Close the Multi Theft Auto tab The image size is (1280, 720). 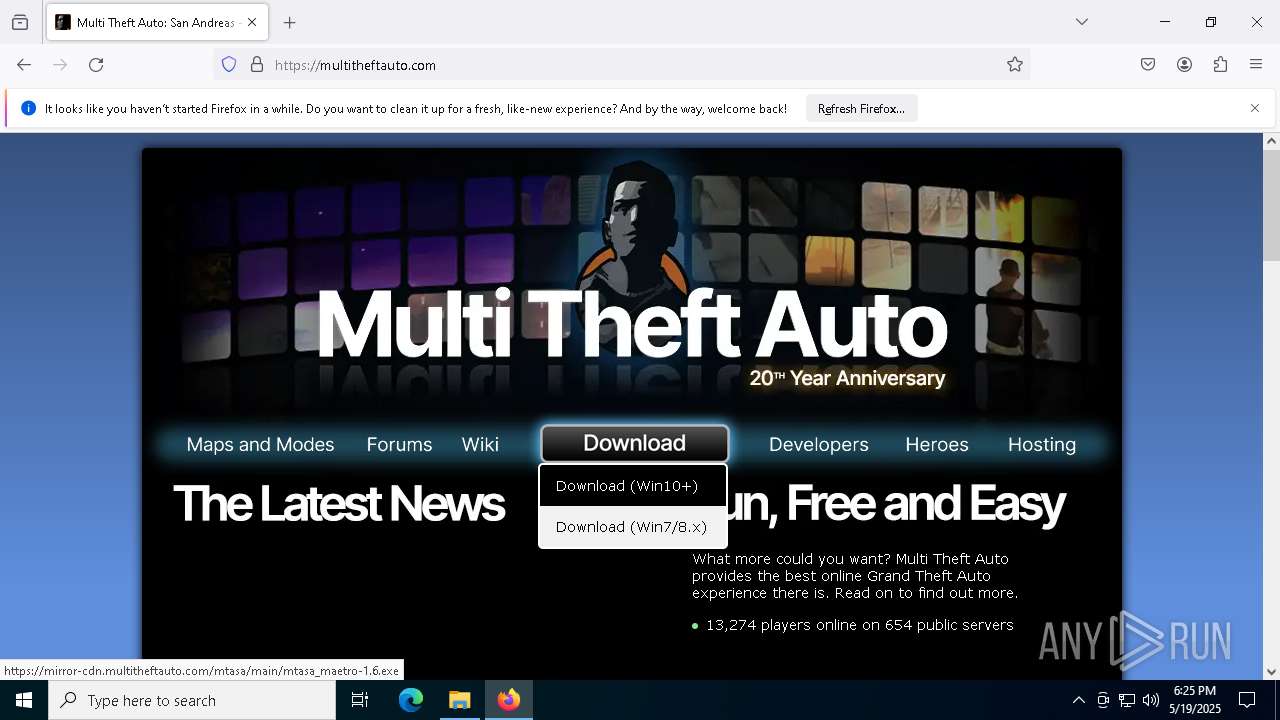252,22
